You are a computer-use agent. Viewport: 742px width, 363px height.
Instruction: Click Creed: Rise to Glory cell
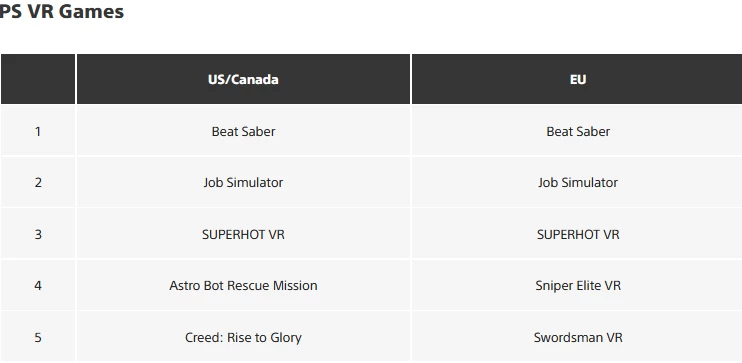243,337
